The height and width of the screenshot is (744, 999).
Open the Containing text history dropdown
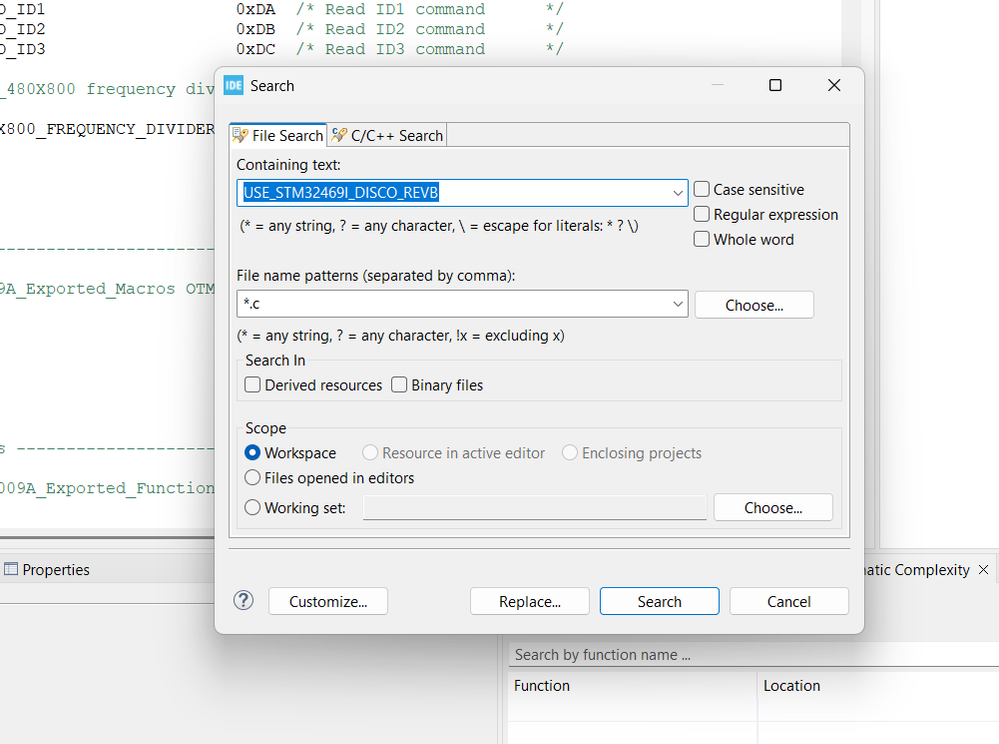click(x=678, y=193)
